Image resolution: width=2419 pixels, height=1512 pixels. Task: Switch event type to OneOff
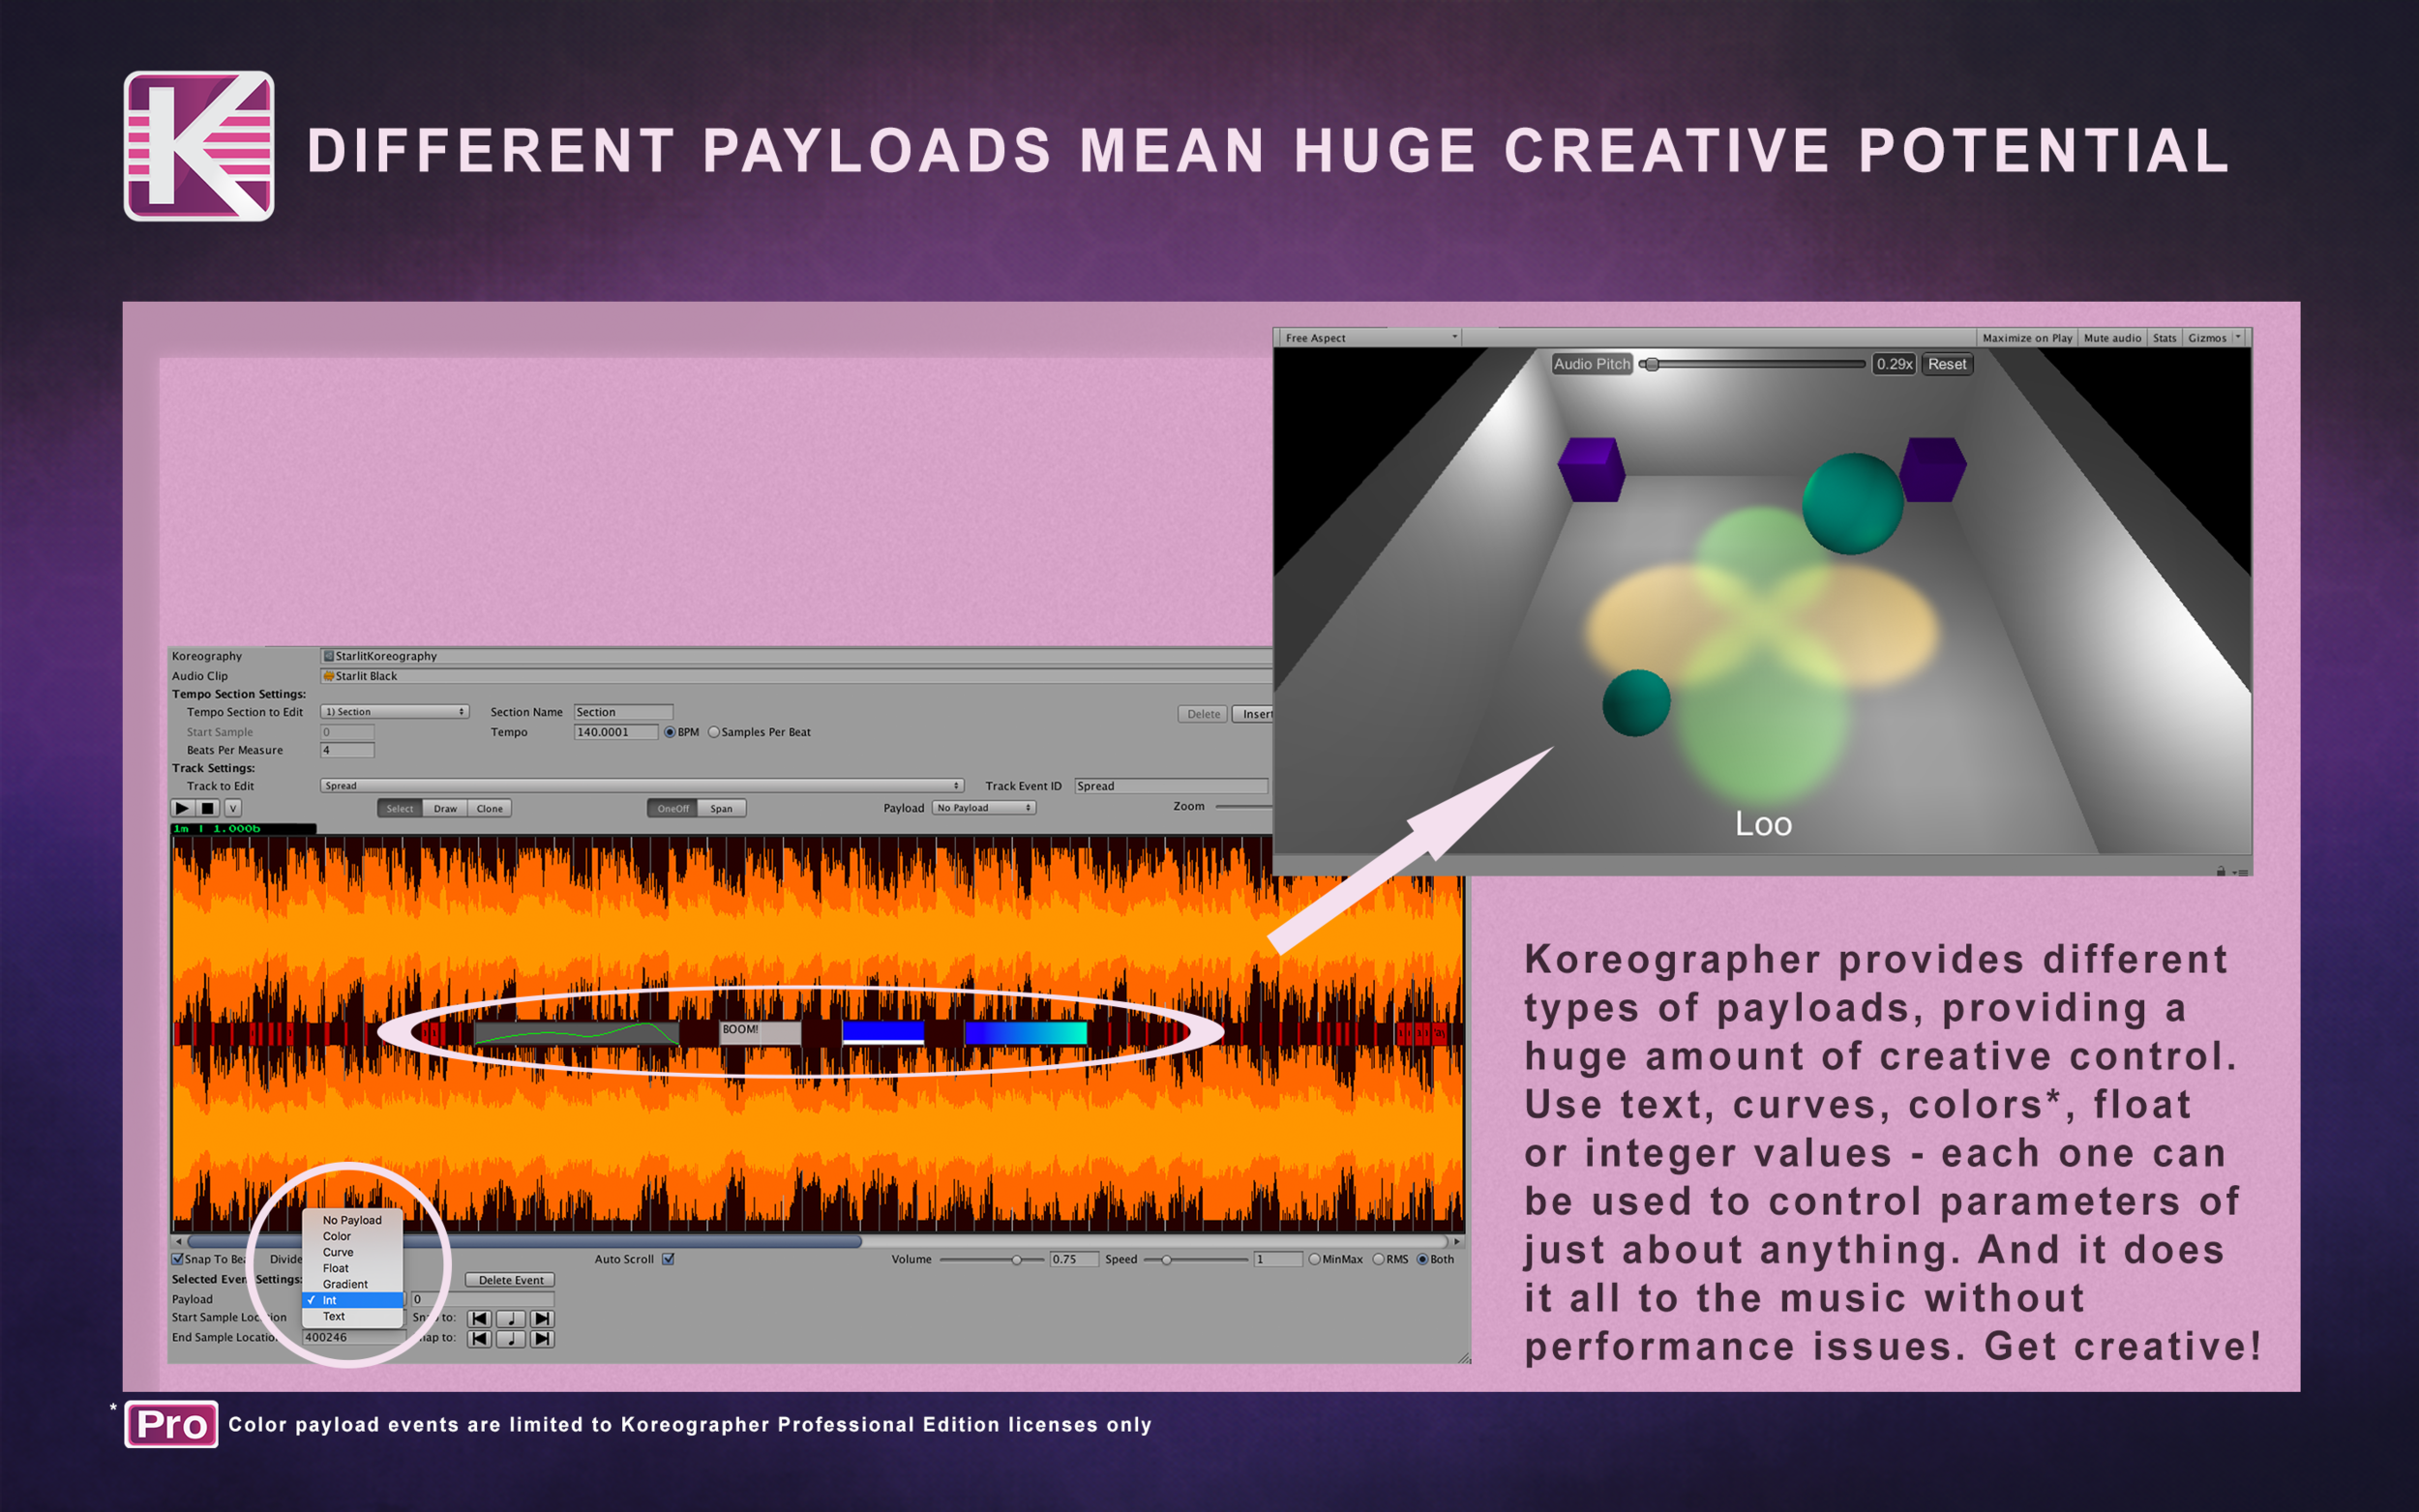[x=673, y=808]
